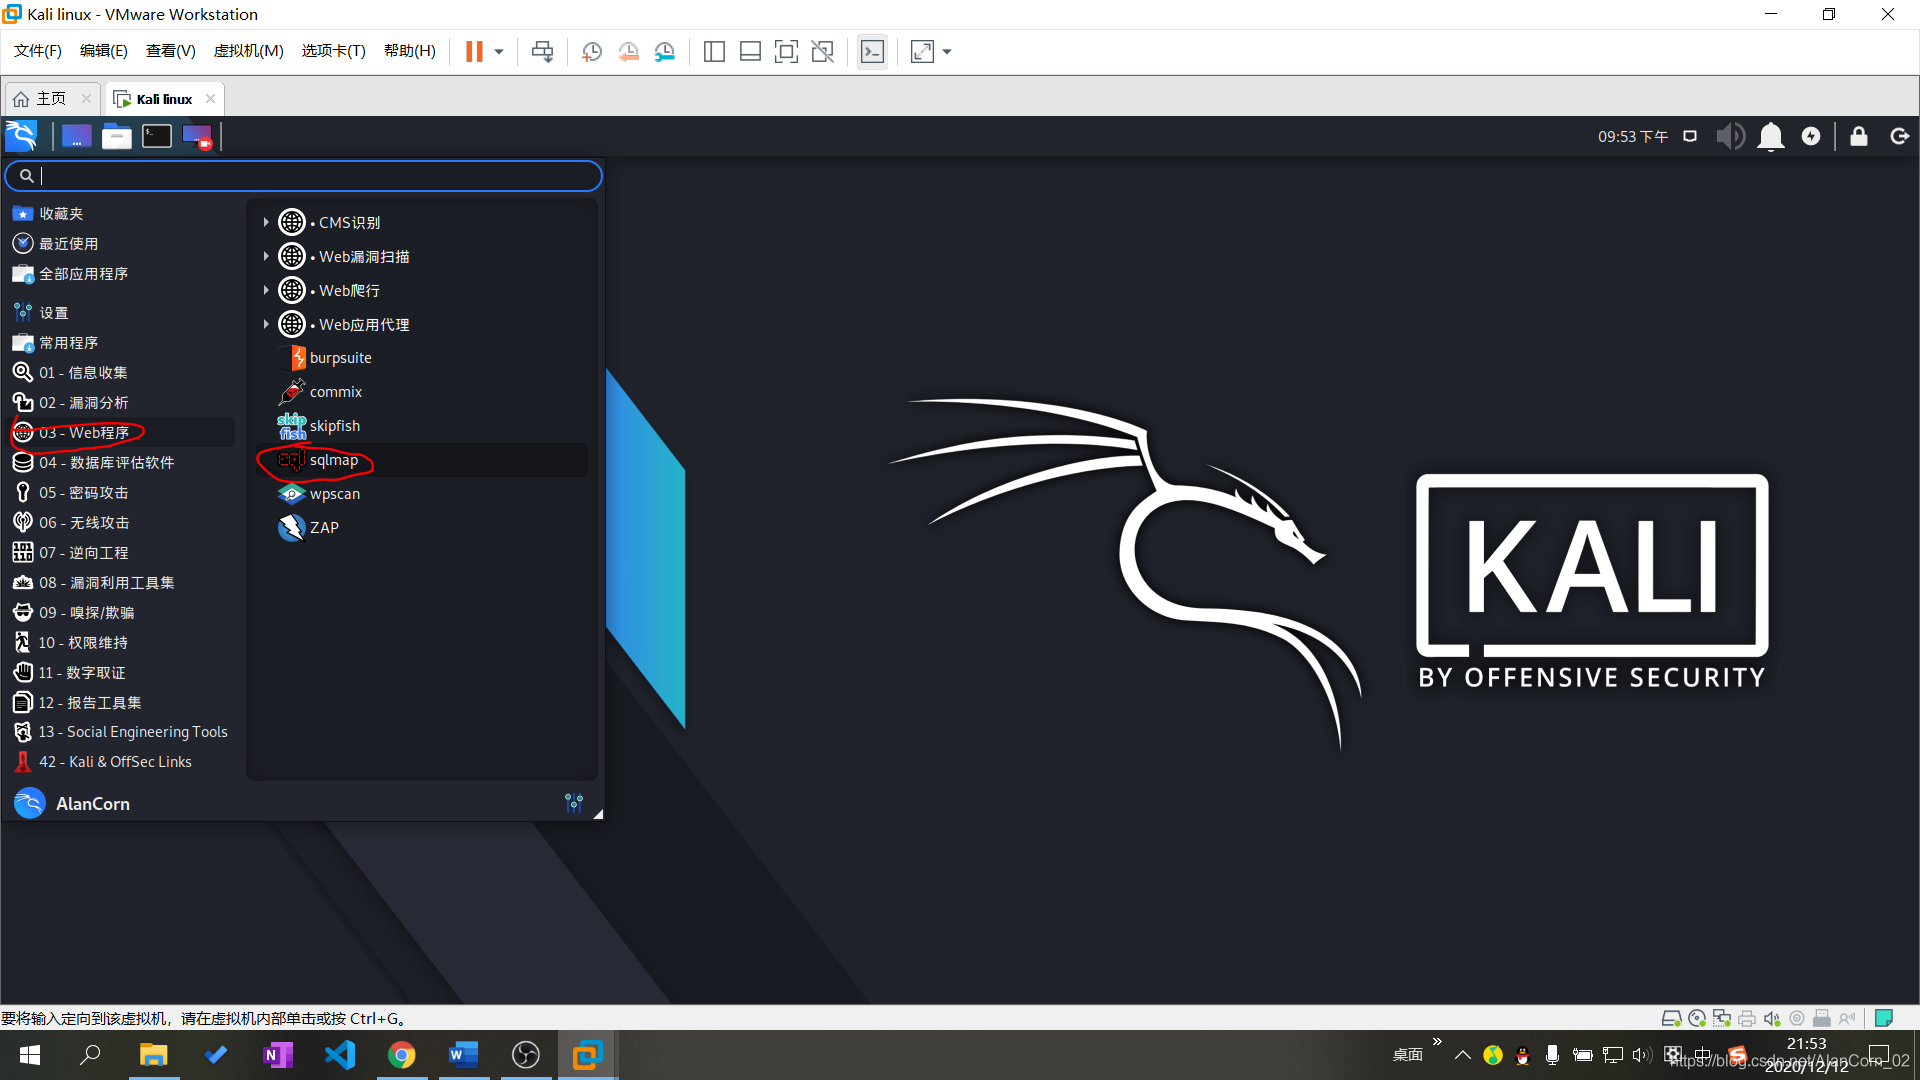This screenshot has width=1920, height=1080.
Task: Click the Kali volume speaker icon
Action: 1730,136
